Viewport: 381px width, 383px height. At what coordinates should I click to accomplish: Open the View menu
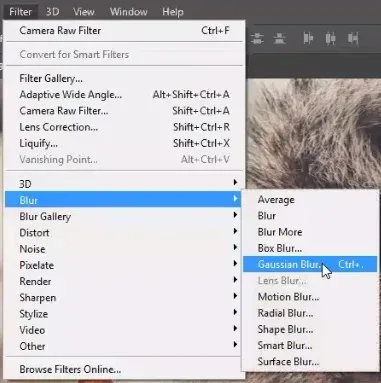point(84,12)
